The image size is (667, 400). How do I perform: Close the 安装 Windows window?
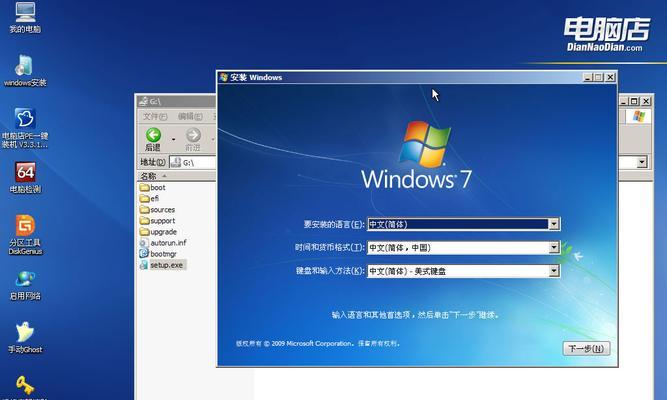pyautogui.click(x=610, y=77)
